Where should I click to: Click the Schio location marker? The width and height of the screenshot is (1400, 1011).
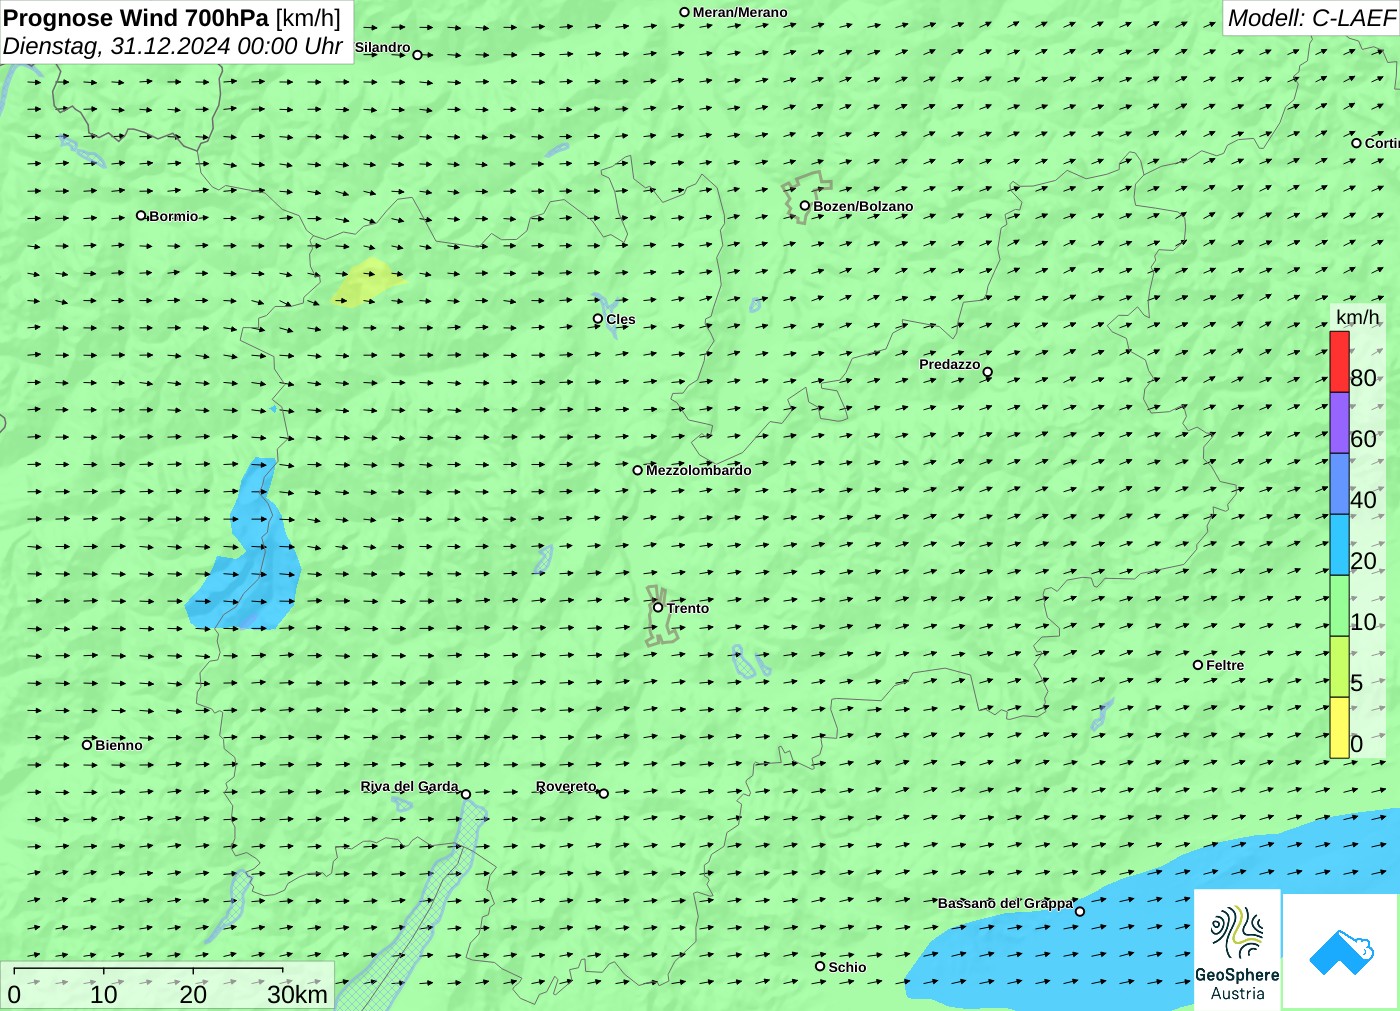click(820, 966)
